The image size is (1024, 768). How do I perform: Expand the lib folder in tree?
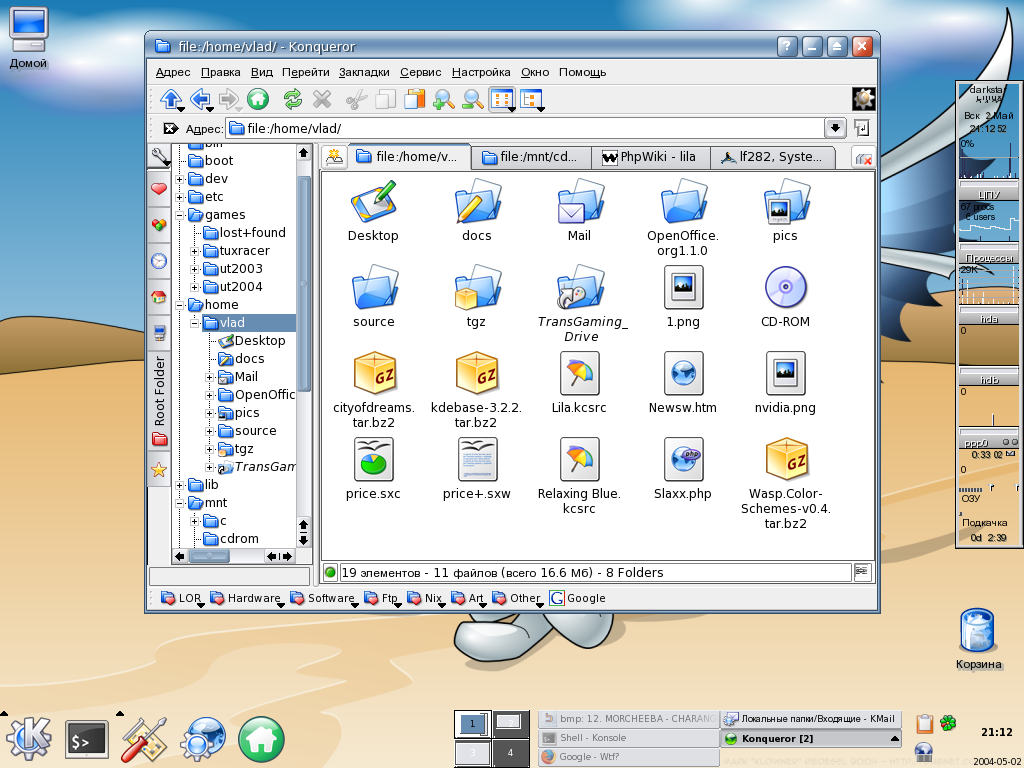point(180,485)
